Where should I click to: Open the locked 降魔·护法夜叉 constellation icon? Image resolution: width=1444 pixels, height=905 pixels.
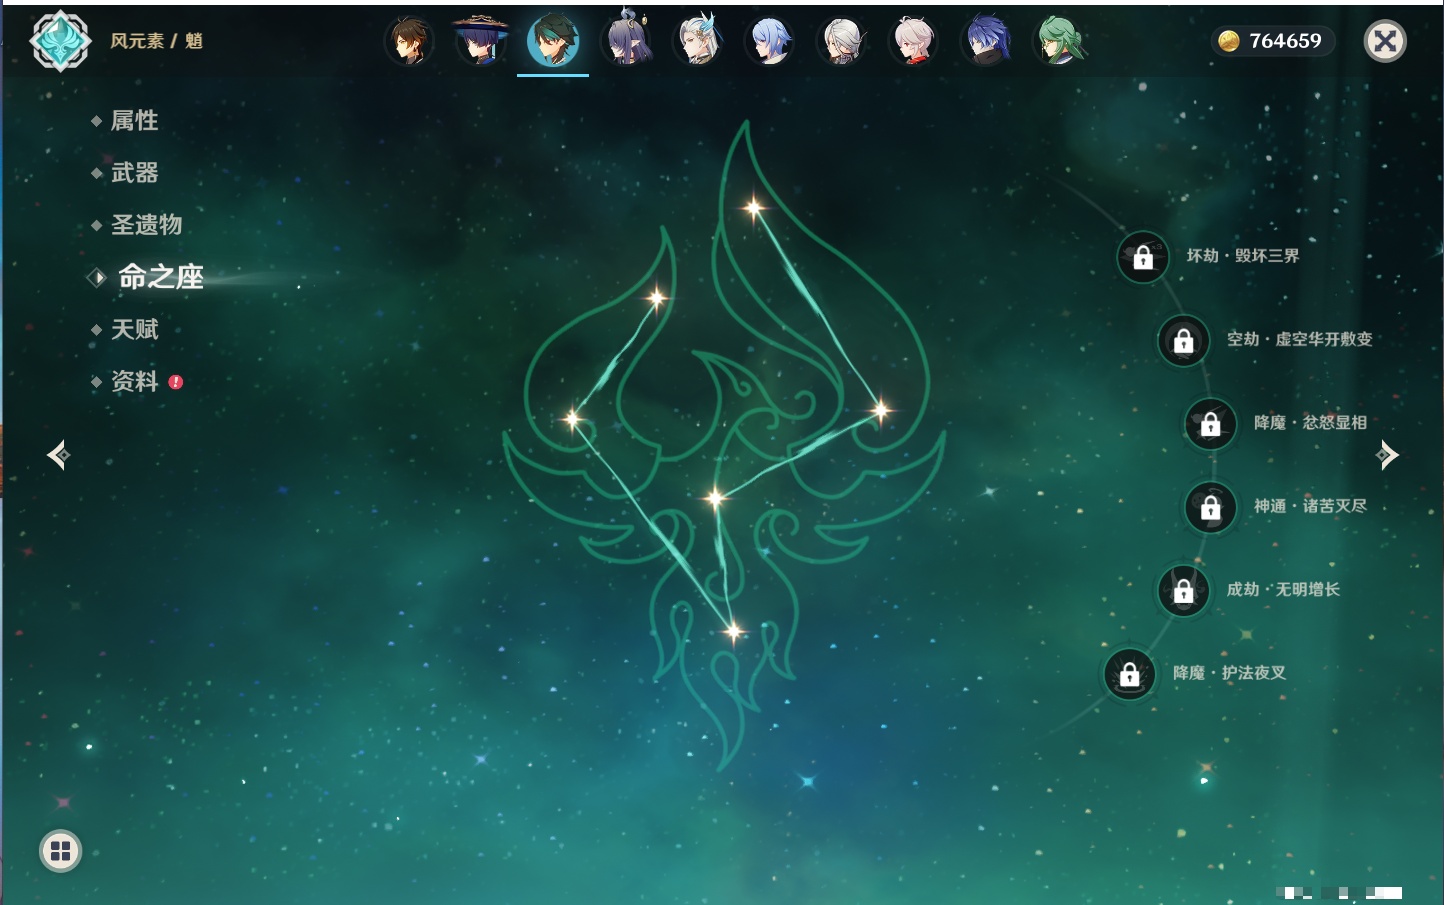point(1129,674)
